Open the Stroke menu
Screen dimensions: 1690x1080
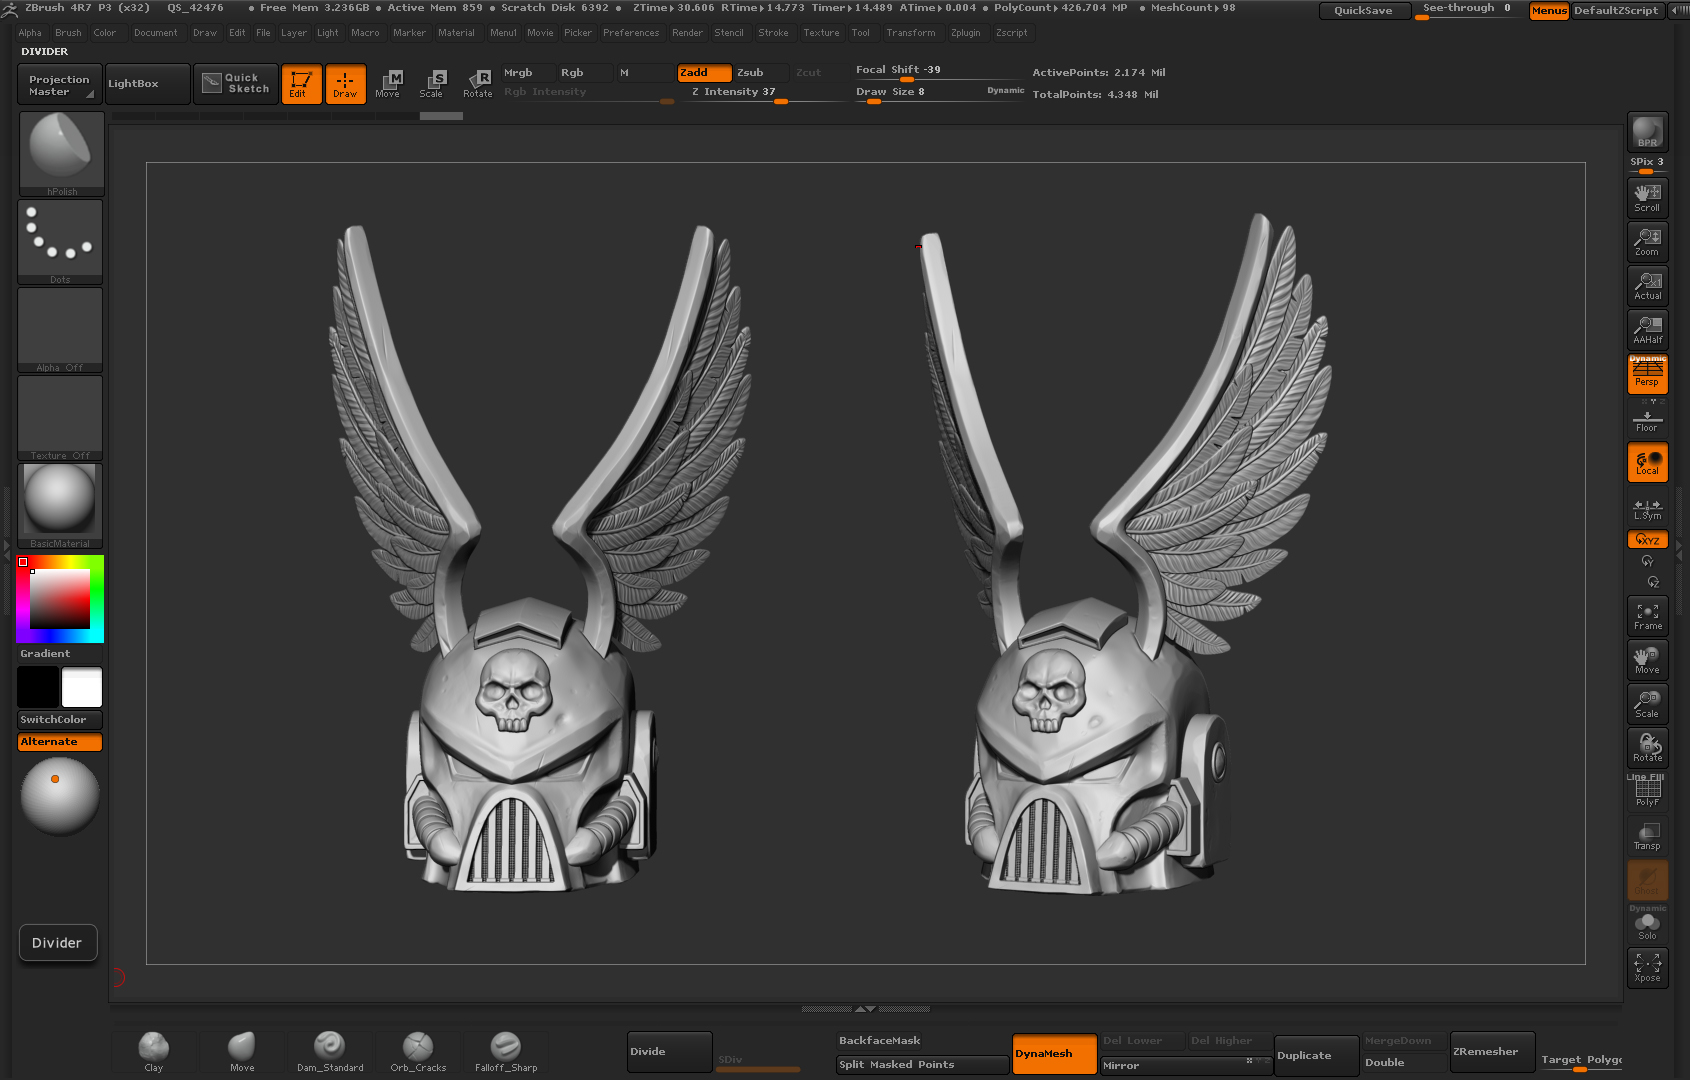[x=773, y=33]
